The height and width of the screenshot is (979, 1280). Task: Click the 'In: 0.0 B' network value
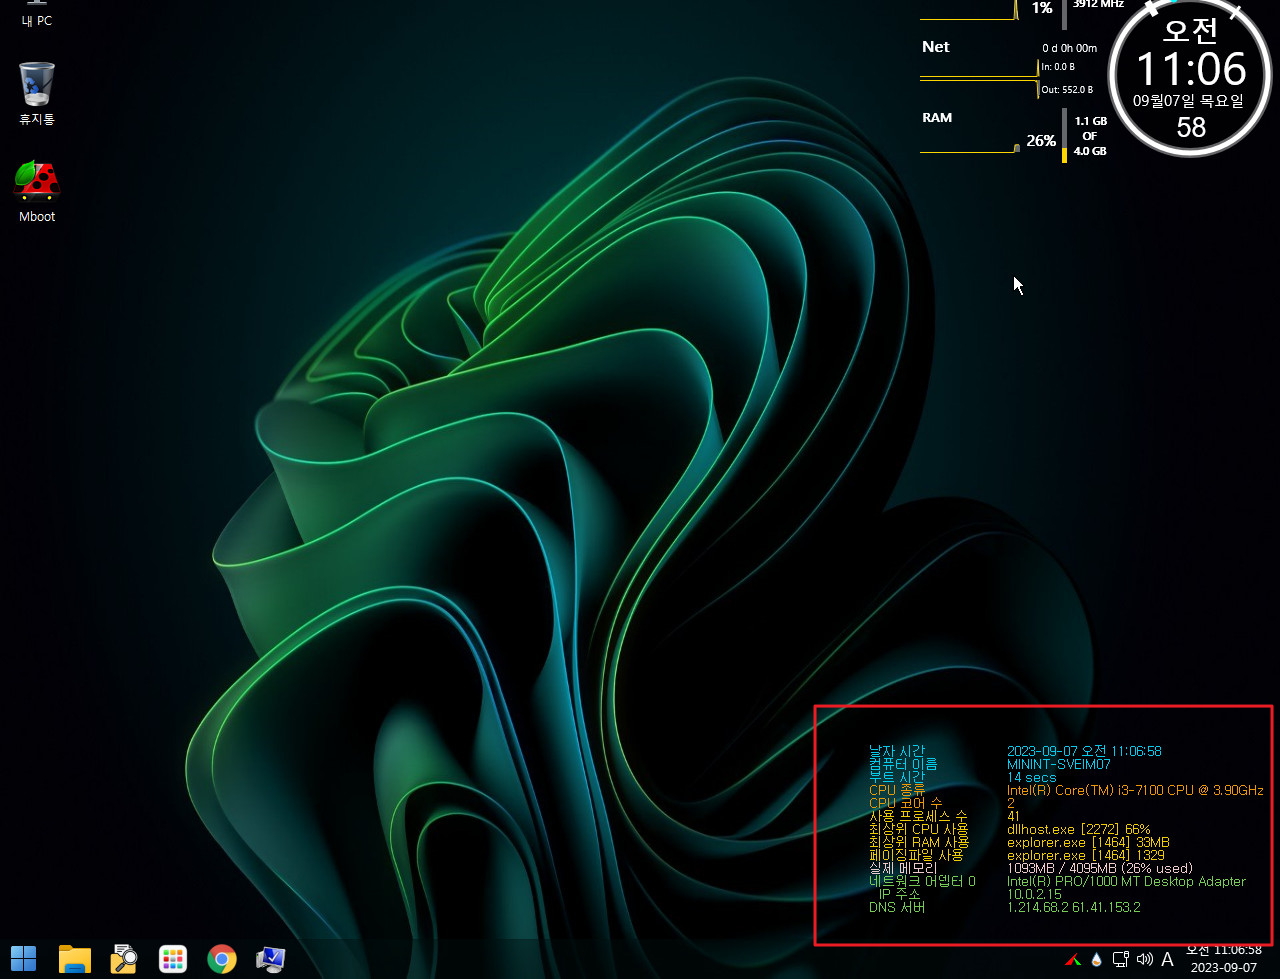1058,67
